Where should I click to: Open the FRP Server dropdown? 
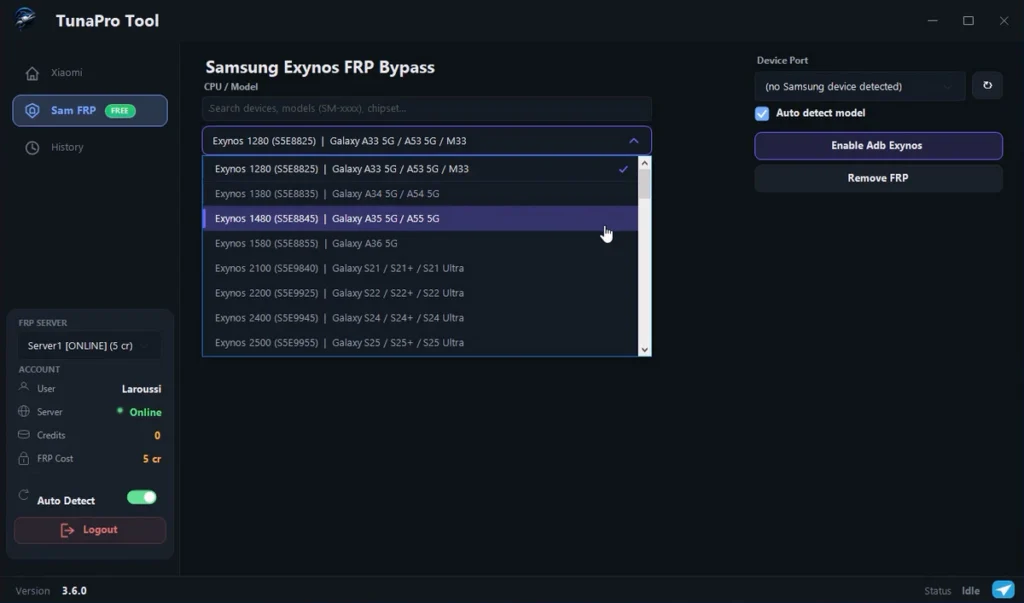coord(88,346)
